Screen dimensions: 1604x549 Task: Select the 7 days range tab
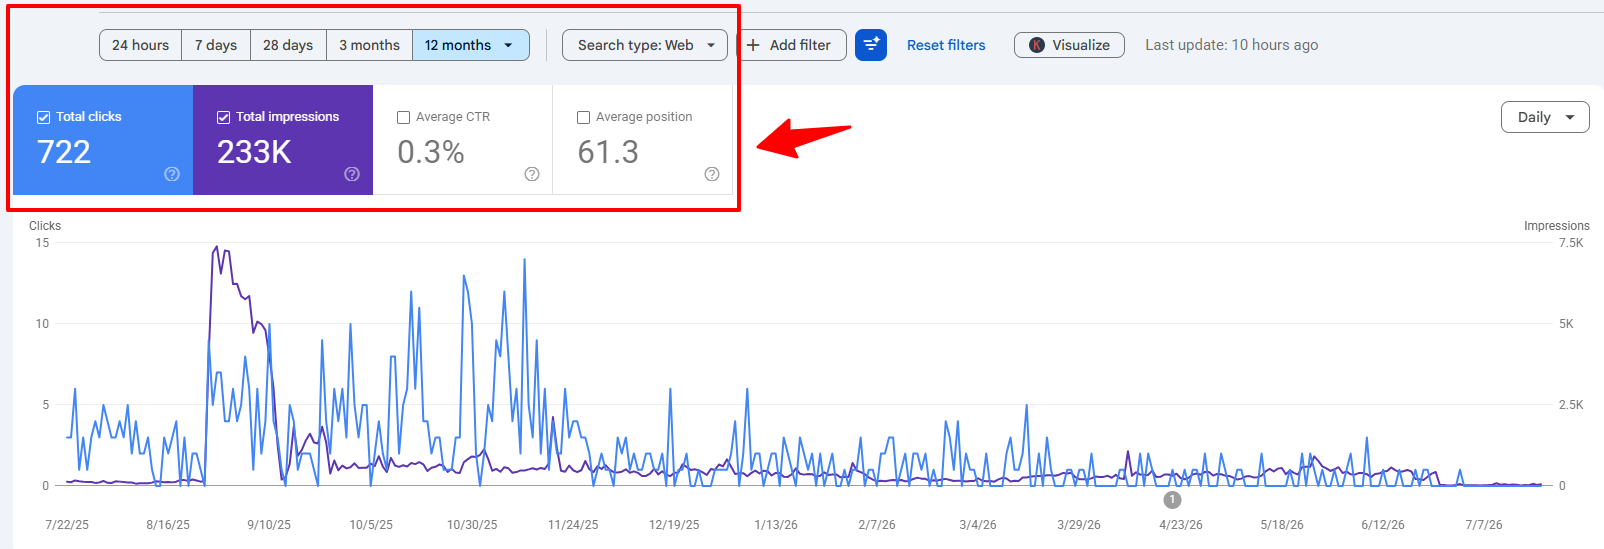click(216, 45)
